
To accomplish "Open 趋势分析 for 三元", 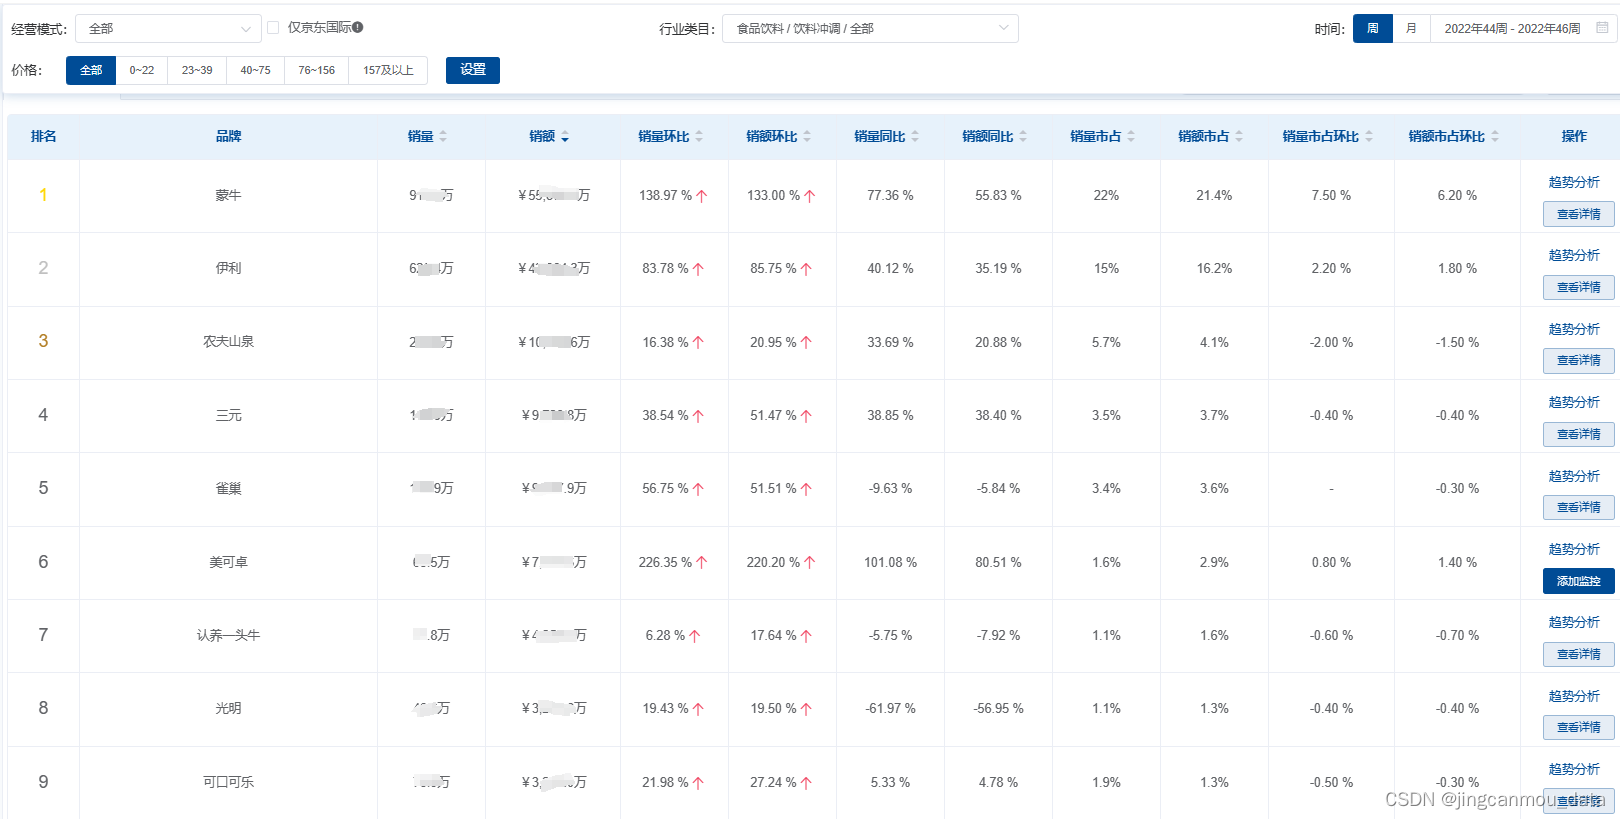I will [1574, 402].
